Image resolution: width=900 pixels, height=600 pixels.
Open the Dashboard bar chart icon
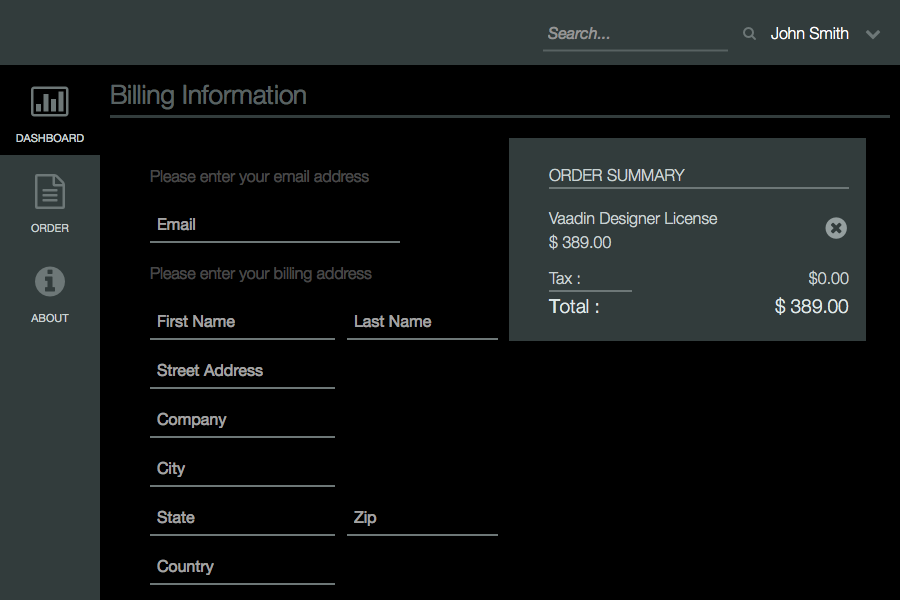(x=49, y=101)
